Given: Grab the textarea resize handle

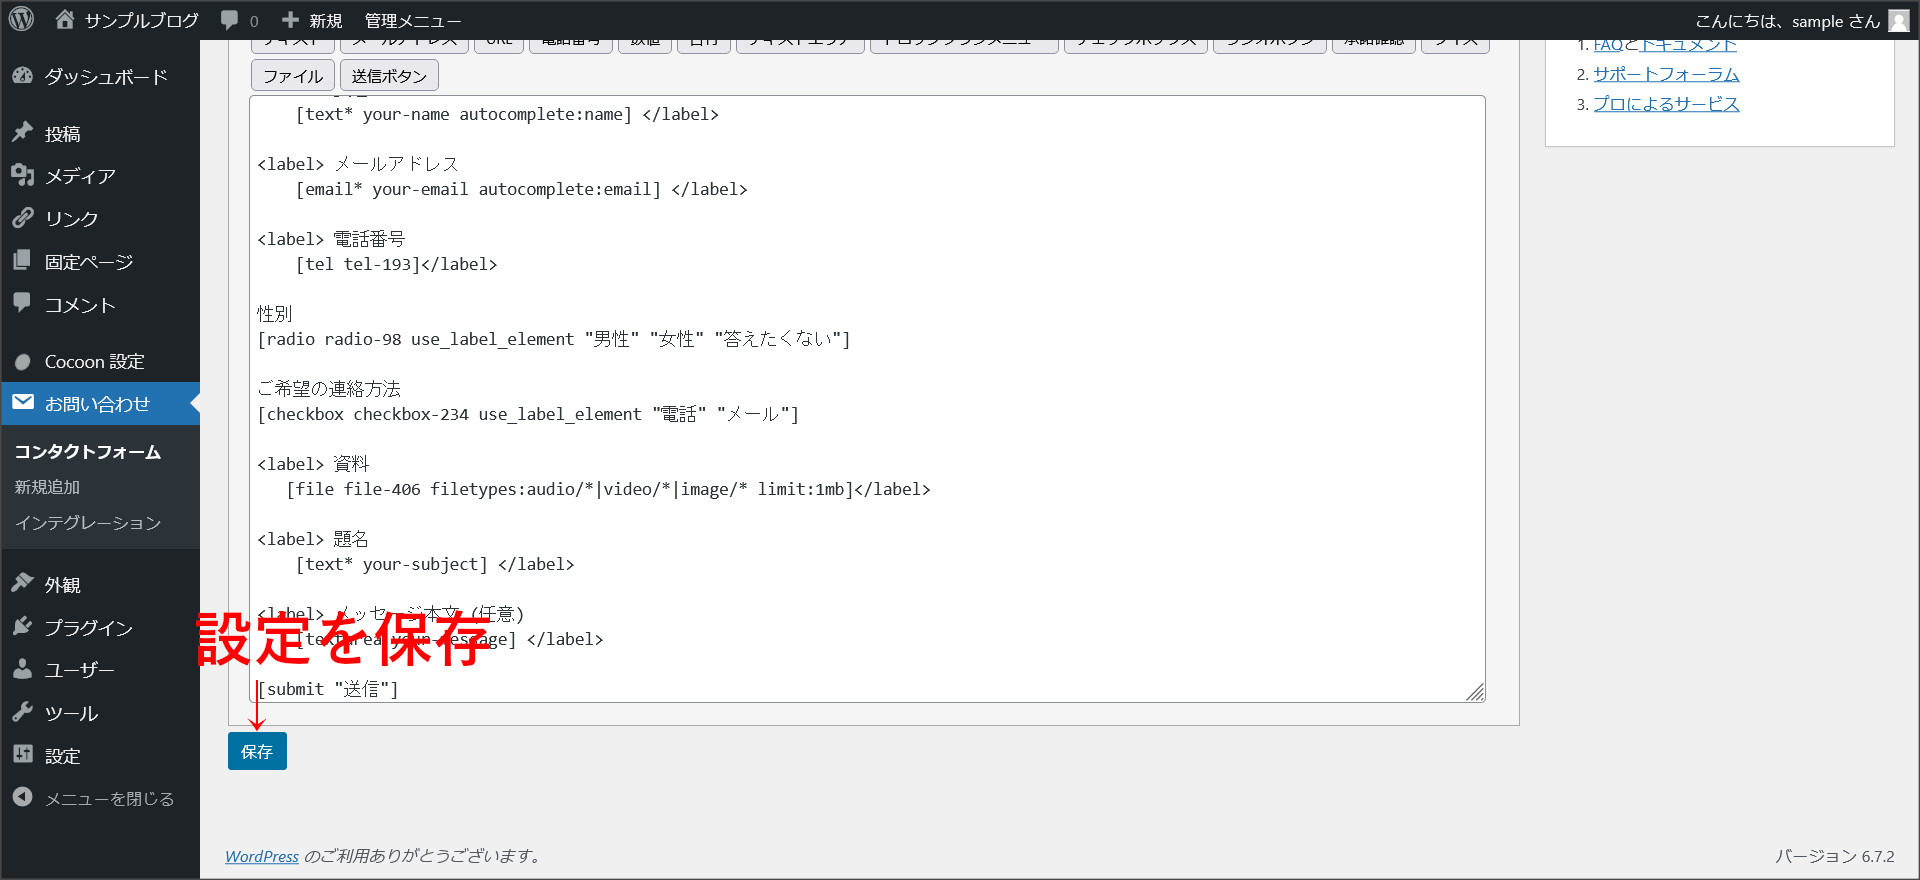Looking at the screenshot, I should tap(1475, 692).
